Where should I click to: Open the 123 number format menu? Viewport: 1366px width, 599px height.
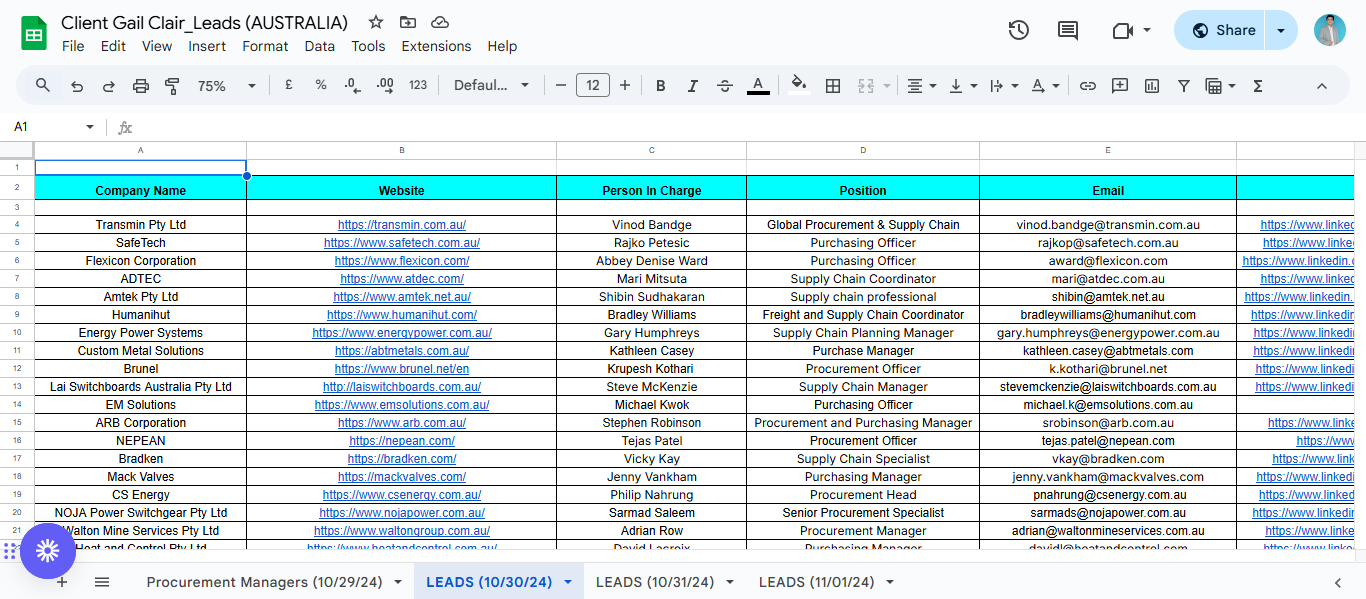[x=418, y=85]
